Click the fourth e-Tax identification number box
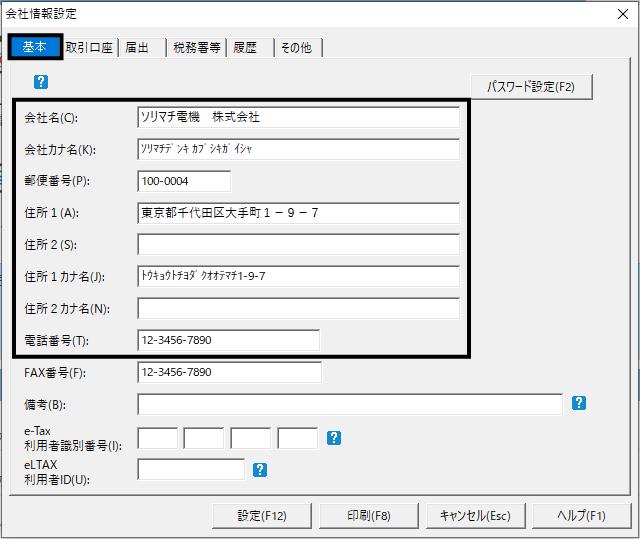Screen dimensions: 640x539 click(298, 438)
